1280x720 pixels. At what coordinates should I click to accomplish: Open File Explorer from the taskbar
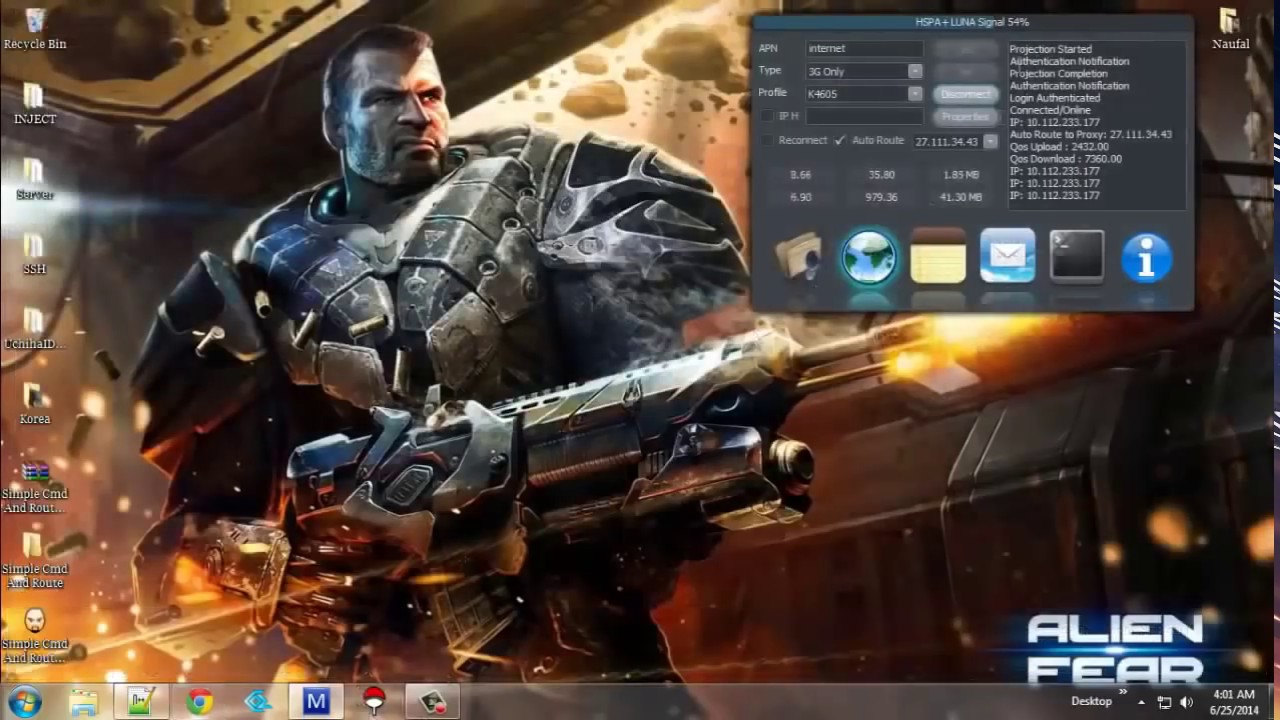pyautogui.click(x=84, y=702)
